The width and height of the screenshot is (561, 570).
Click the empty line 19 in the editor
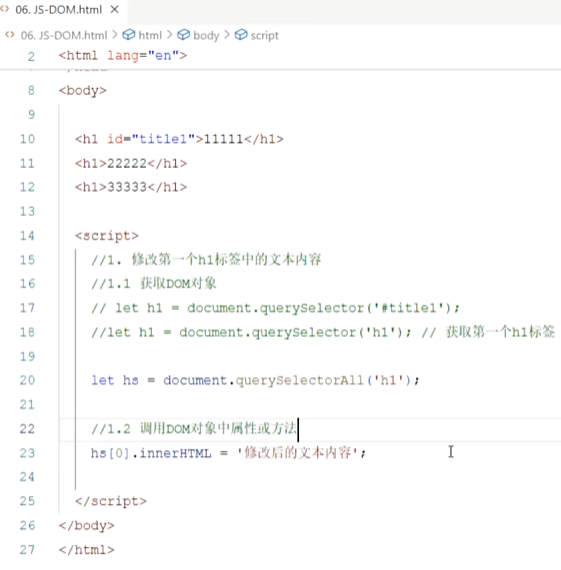point(309,357)
